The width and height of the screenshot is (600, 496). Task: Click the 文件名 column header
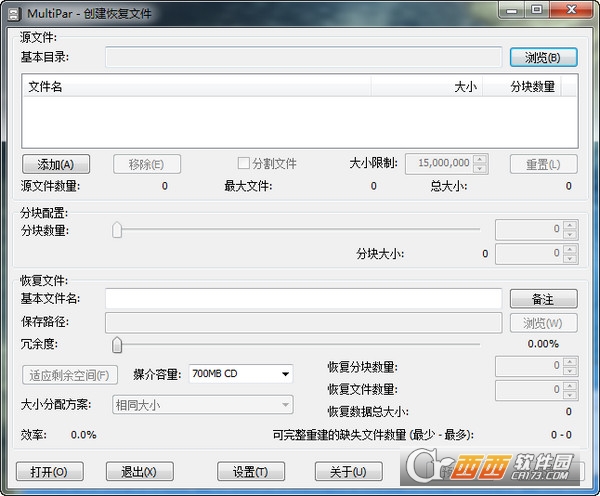click(197, 86)
